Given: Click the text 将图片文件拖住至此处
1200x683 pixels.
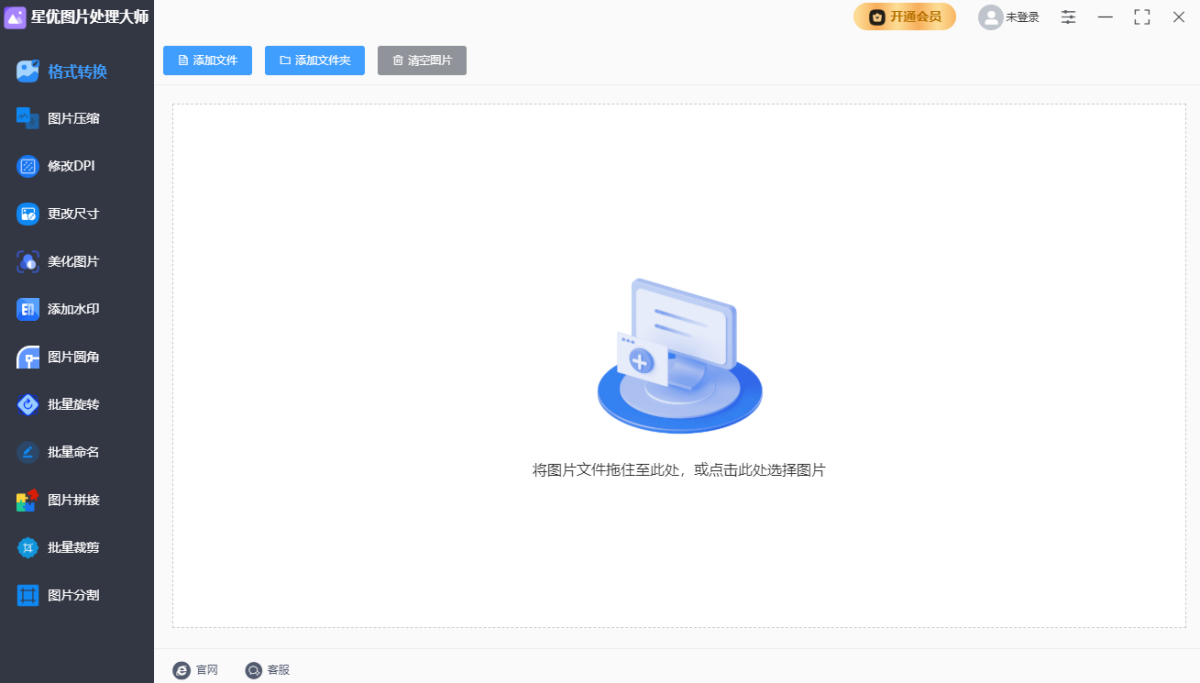Looking at the screenshot, I should 605,470.
